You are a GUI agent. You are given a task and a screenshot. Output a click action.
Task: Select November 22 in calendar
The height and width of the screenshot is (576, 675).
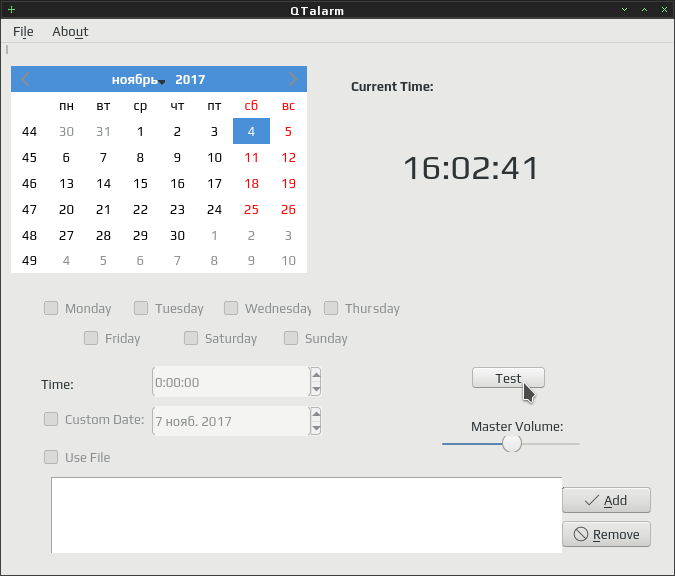pos(140,210)
